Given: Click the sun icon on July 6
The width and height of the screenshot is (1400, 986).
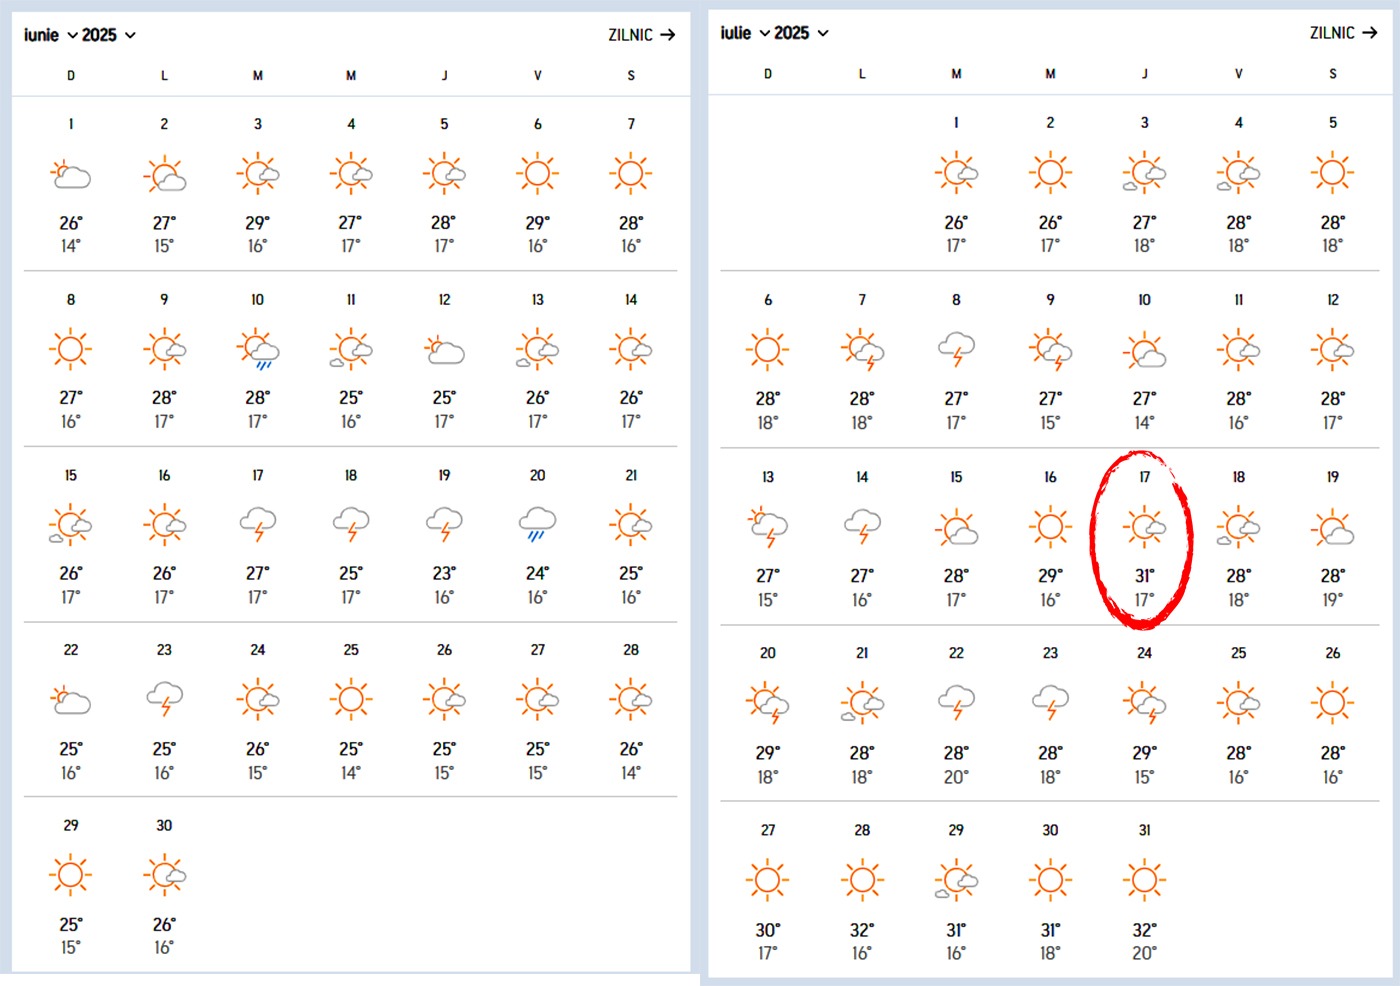Looking at the screenshot, I should click(x=767, y=349).
